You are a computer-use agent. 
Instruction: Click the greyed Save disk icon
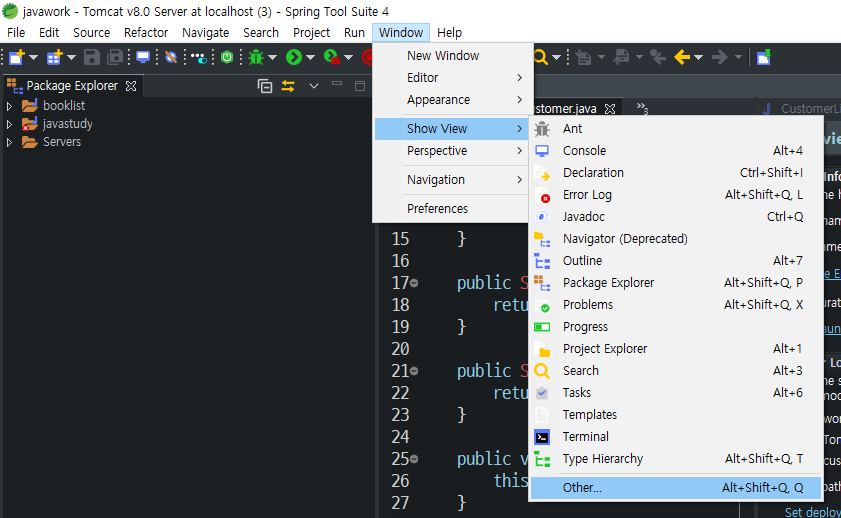click(x=92, y=57)
